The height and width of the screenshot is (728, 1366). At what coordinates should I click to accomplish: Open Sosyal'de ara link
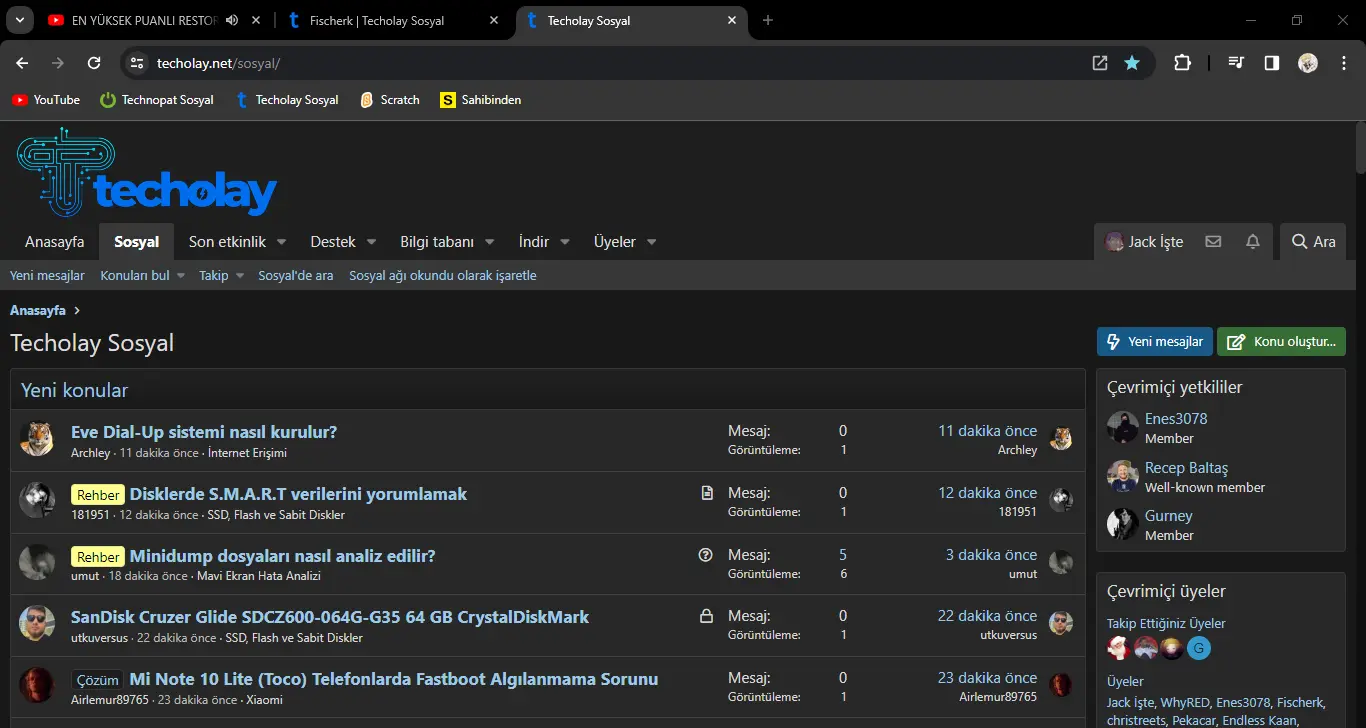pos(296,275)
